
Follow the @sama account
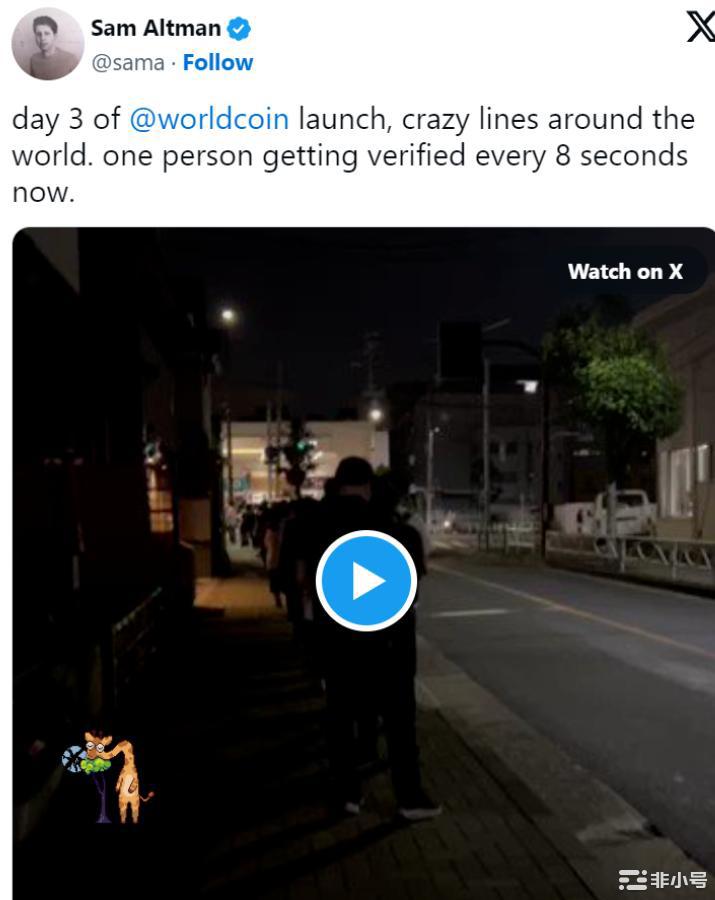[217, 63]
